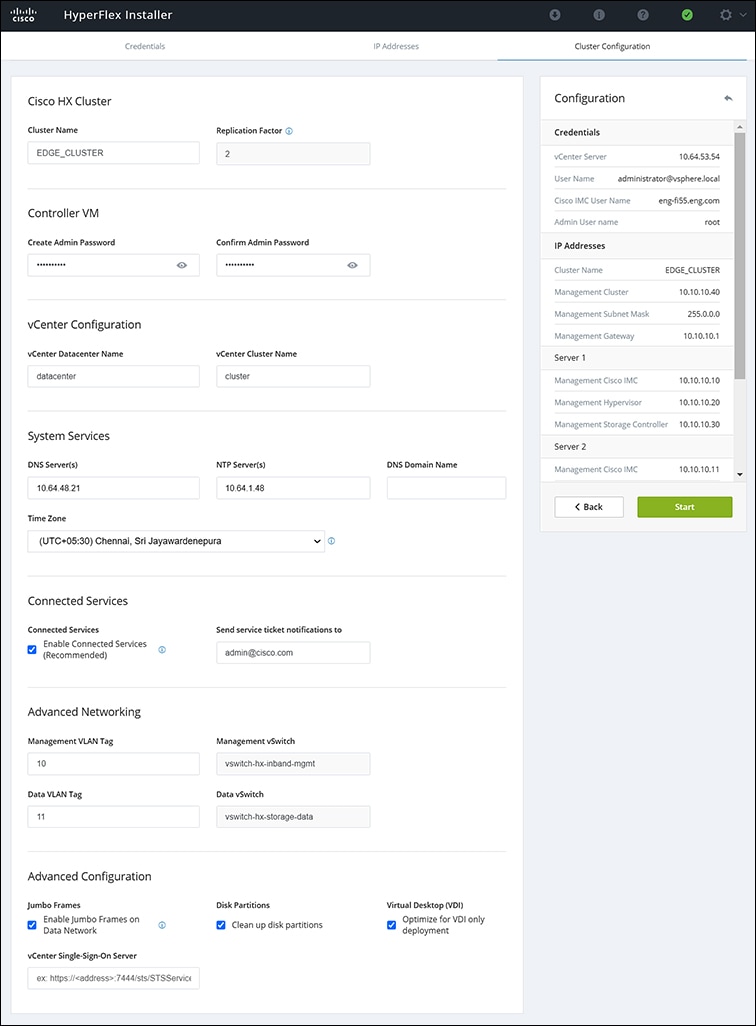Click vCenter Server value 10.64.53.54
This screenshot has width=756, height=1026.
click(699, 157)
